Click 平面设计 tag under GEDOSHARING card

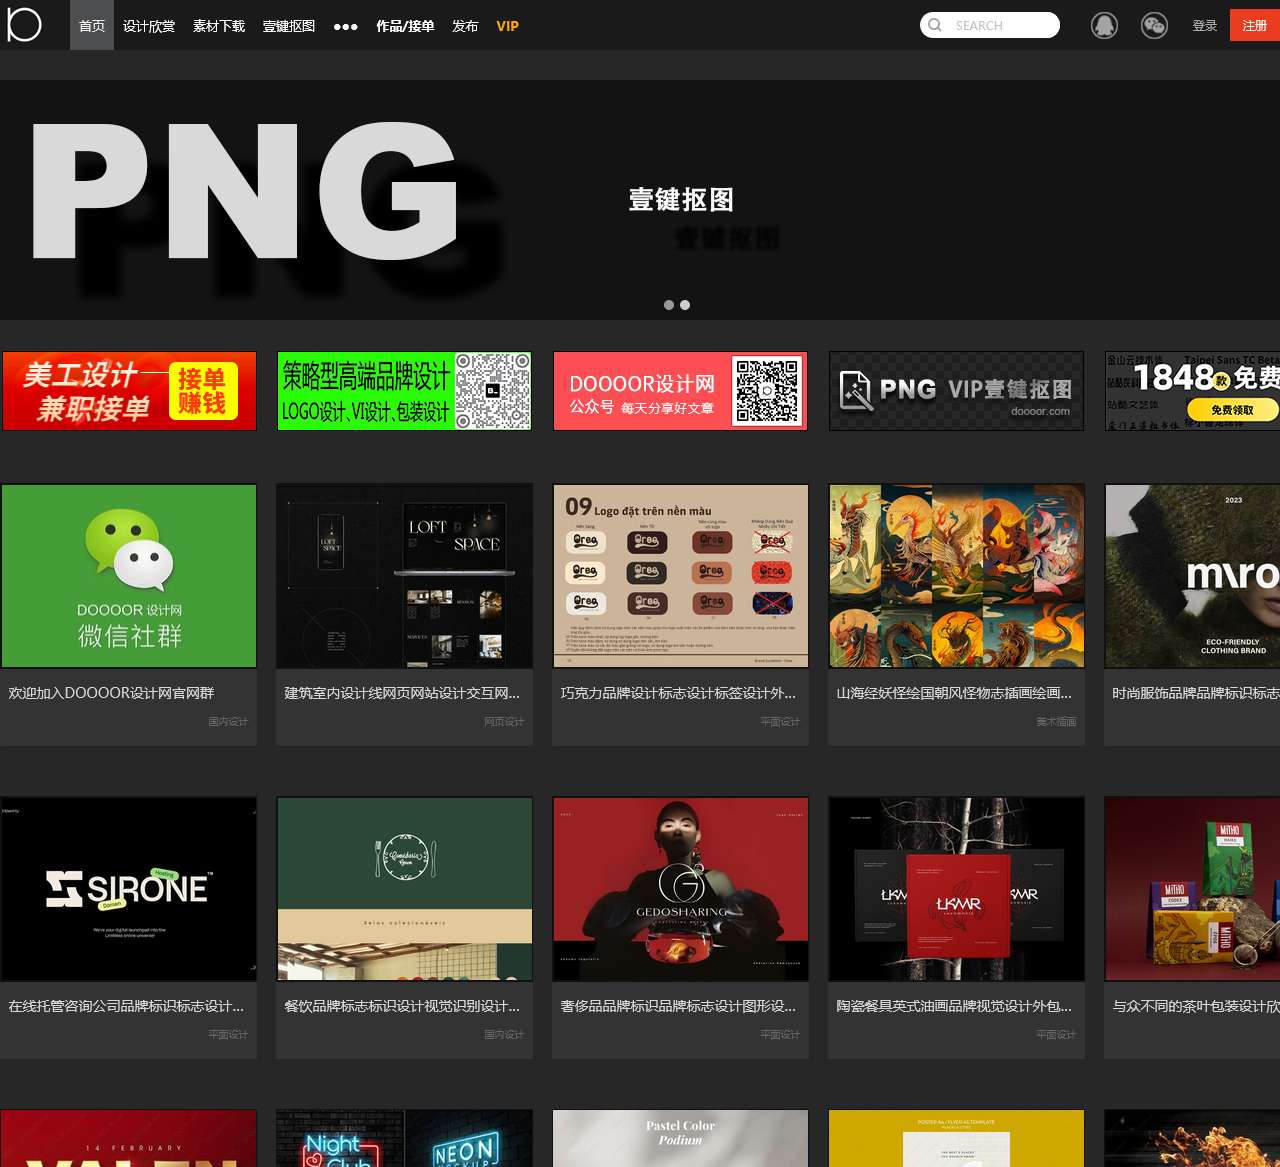pyautogui.click(x=780, y=1035)
